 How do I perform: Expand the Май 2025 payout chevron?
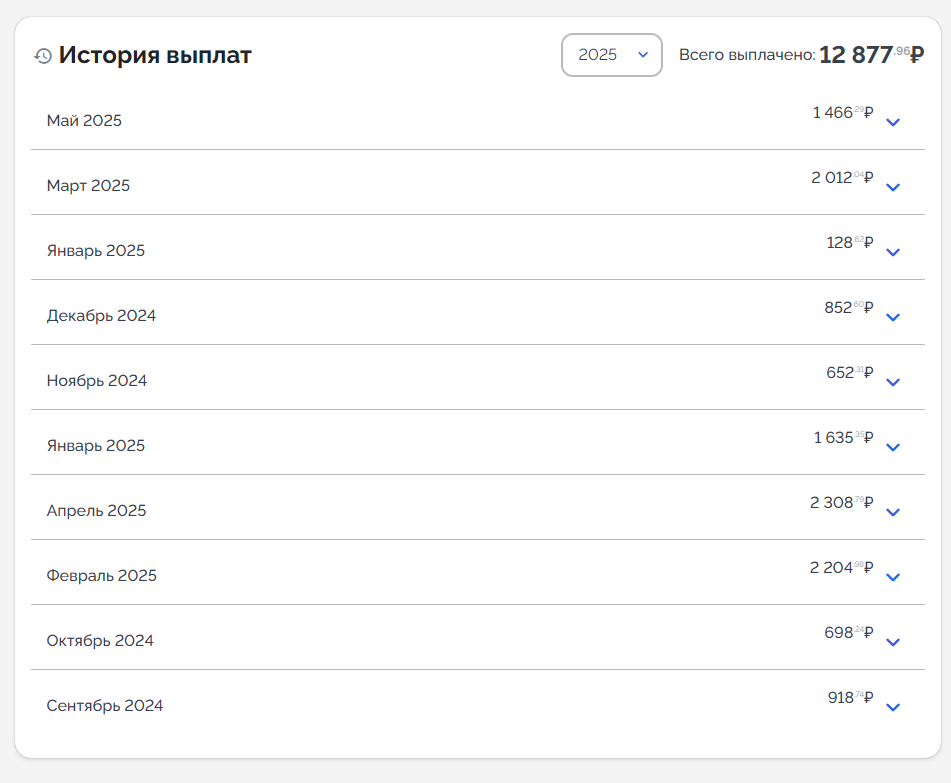point(893,122)
